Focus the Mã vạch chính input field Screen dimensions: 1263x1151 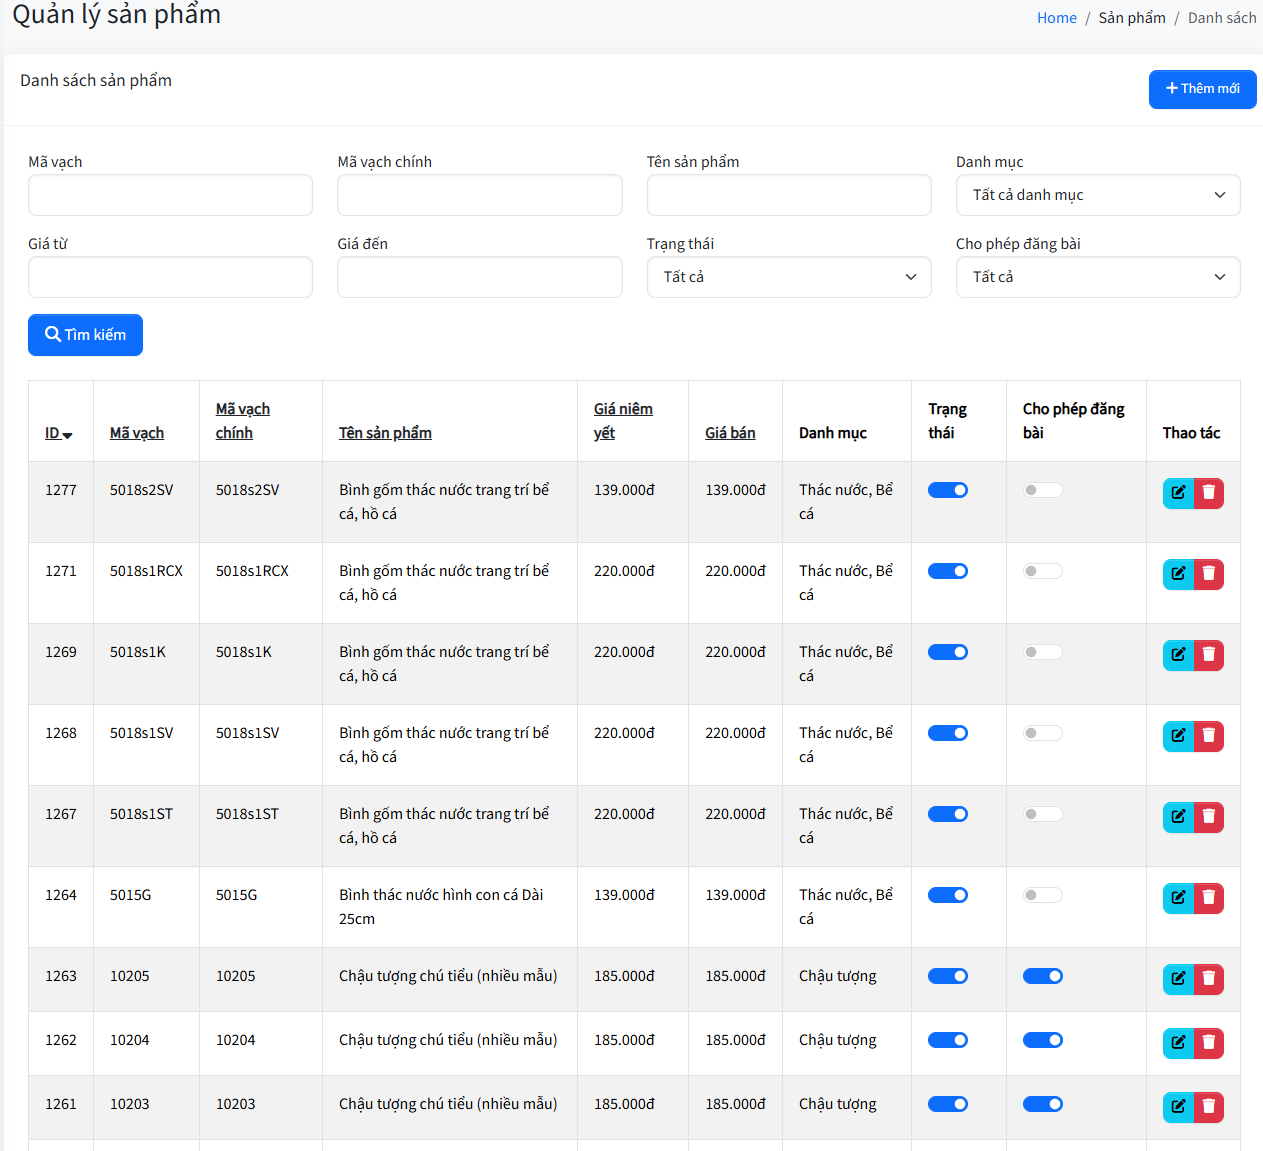pos(480,195)
